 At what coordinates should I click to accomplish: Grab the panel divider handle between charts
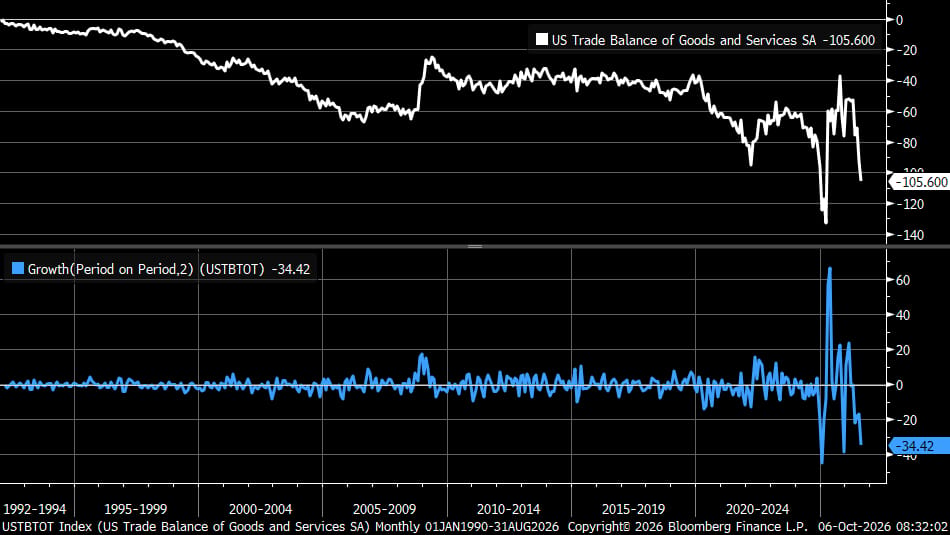pos(475,247)
